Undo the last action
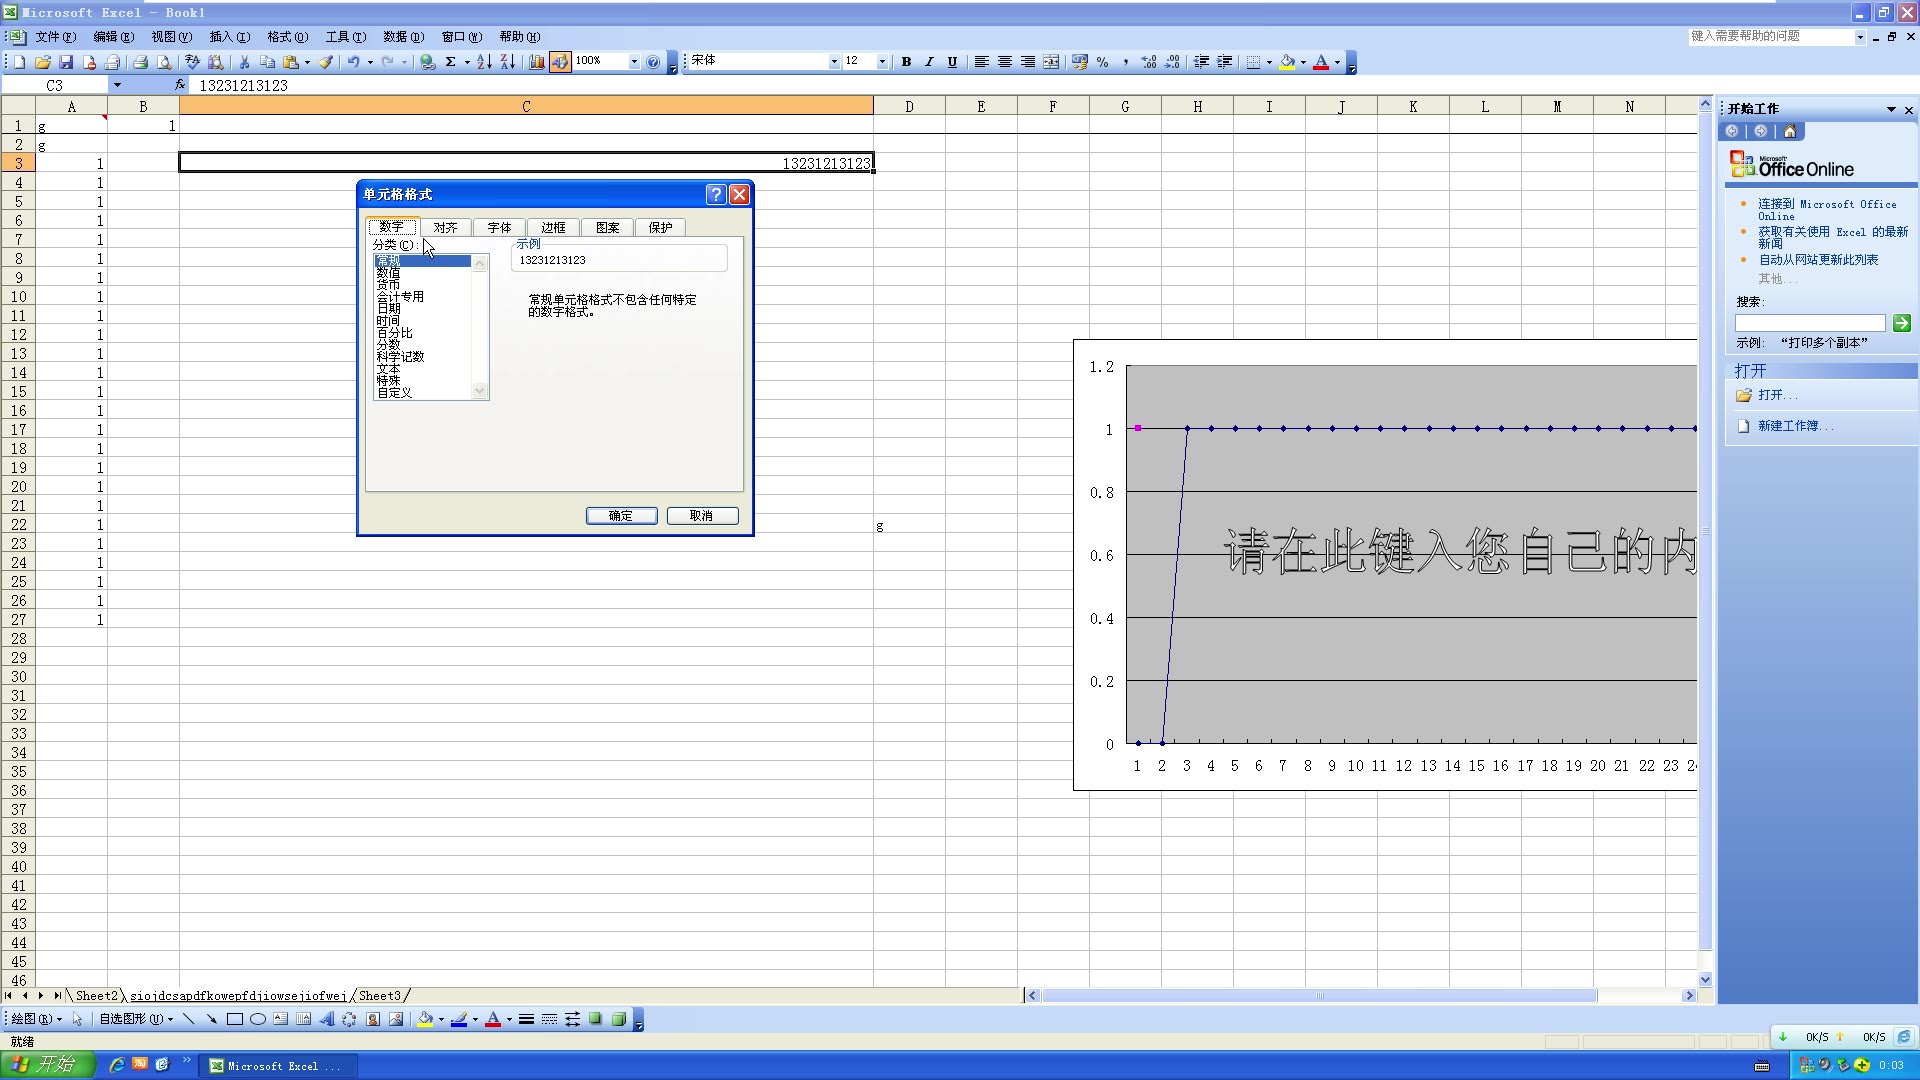Screen dimensions: 1920x1080 pyautogui.click(x=353, y=62)
